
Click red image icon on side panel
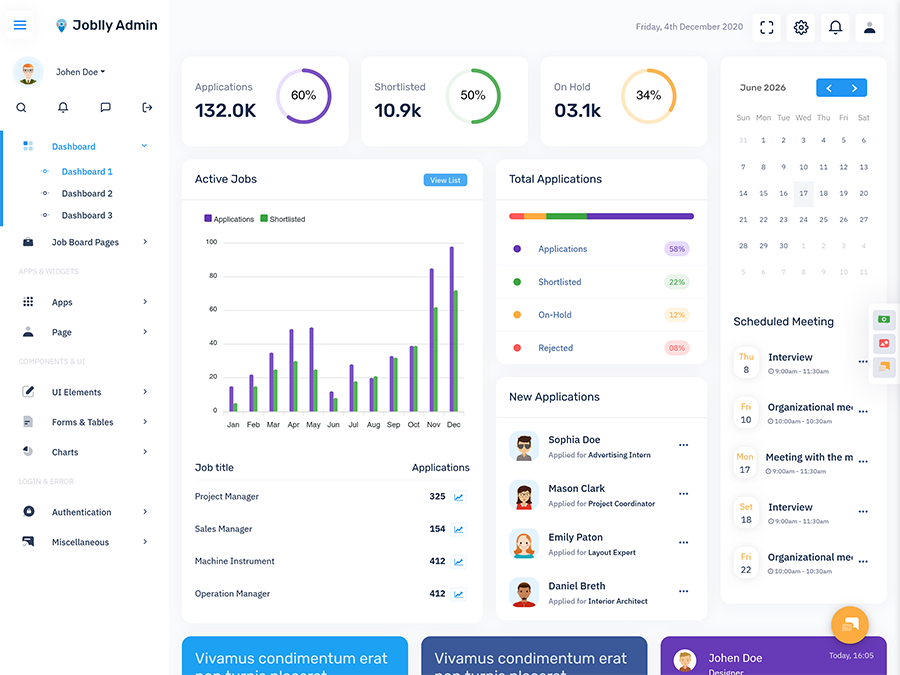click(884, 343)
